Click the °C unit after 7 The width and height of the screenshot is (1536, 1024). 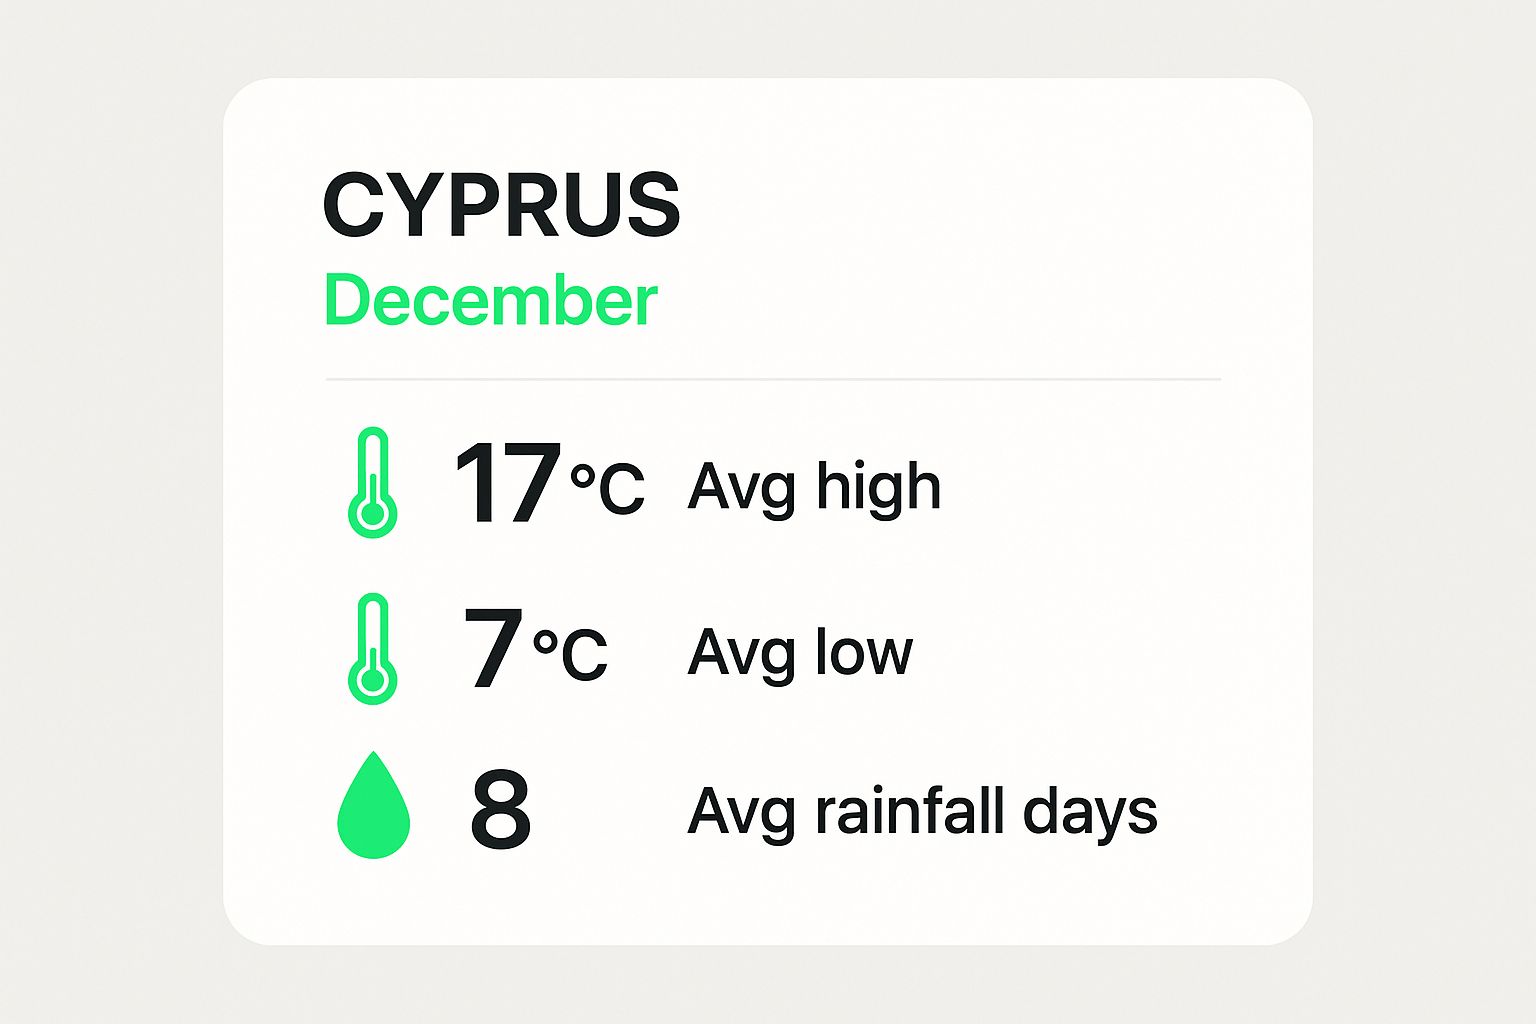570,655
